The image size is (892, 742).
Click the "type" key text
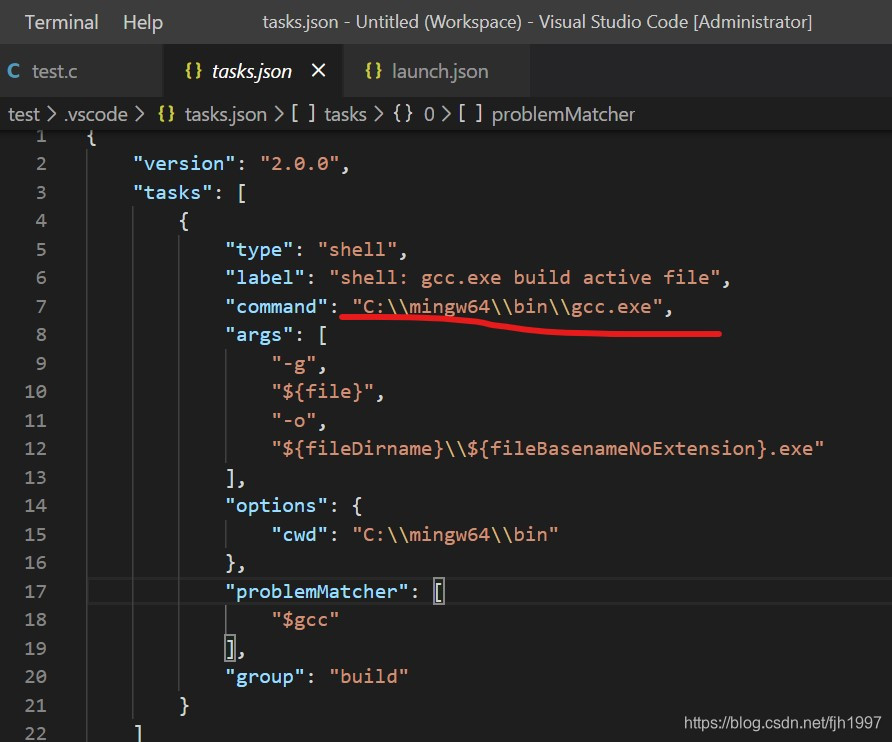(259, 250)
